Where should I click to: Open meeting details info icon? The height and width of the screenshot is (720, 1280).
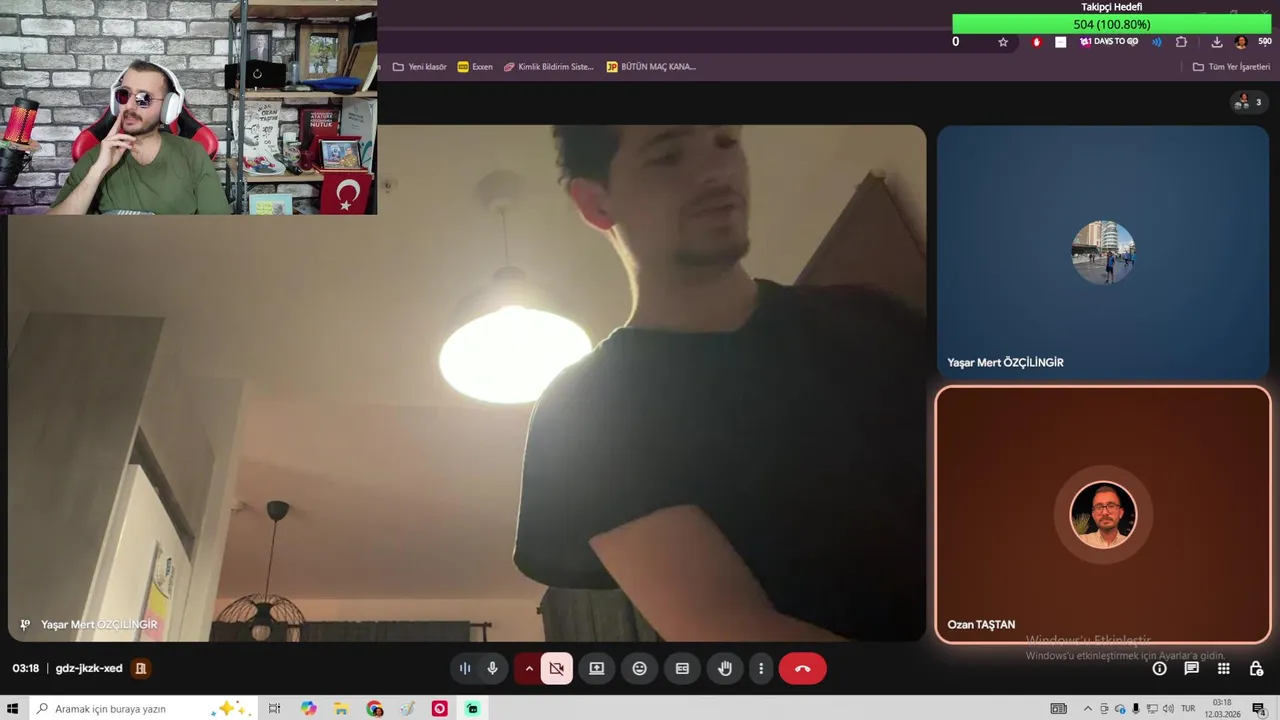click(1159, 668)
